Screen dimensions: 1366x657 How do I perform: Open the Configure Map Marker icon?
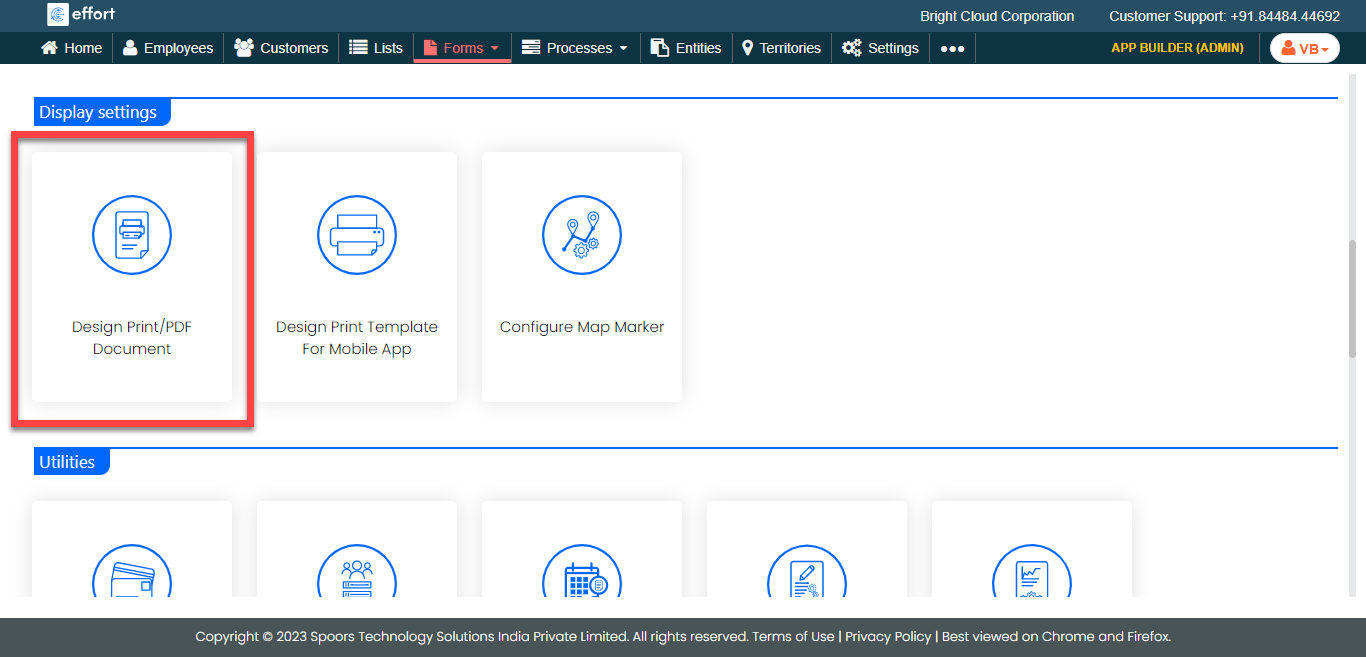tap(582, 236)
